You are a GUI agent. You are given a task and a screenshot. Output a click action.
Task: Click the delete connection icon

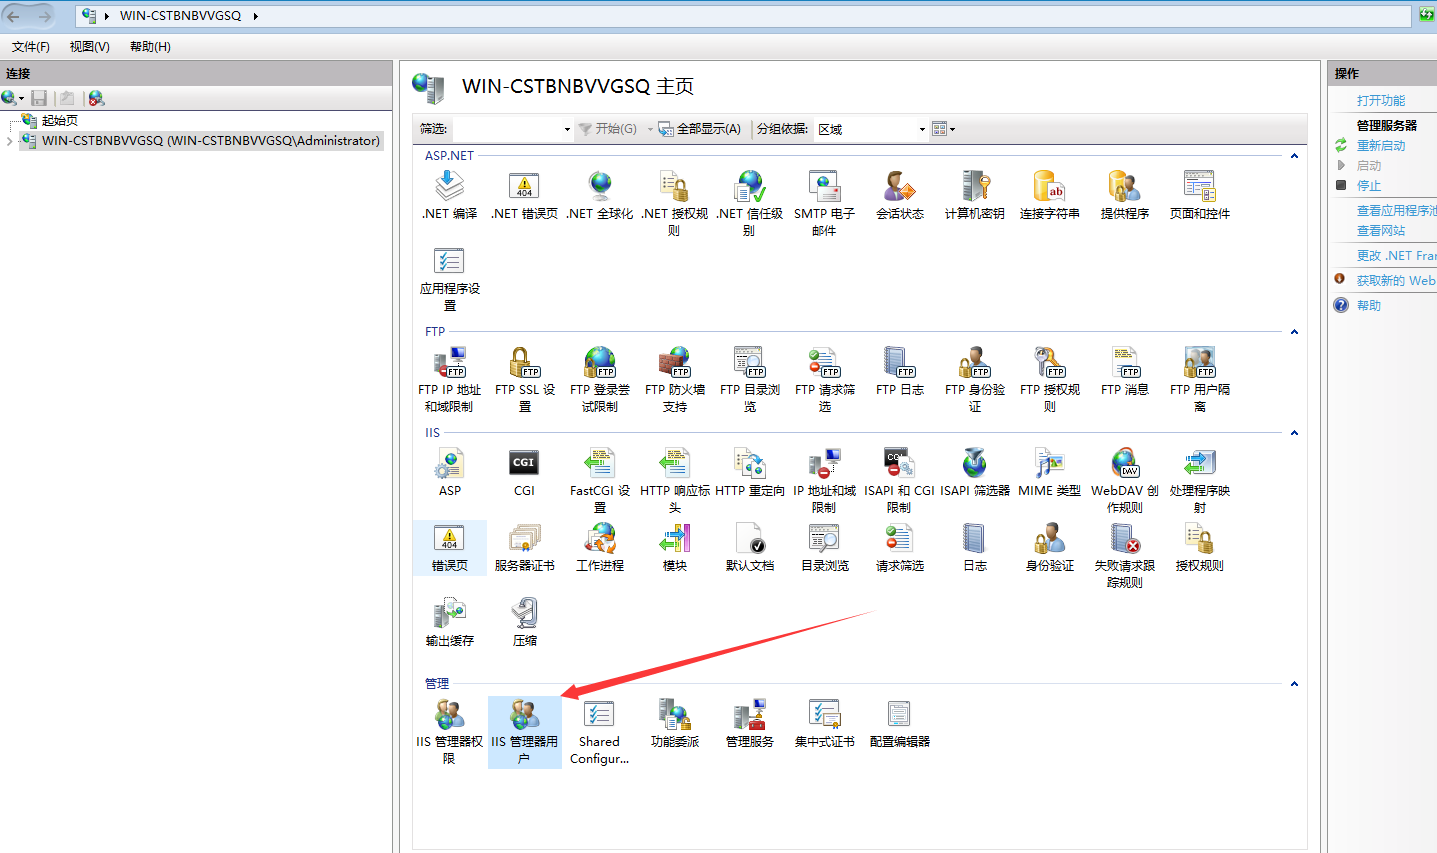[x=96, y=98]
